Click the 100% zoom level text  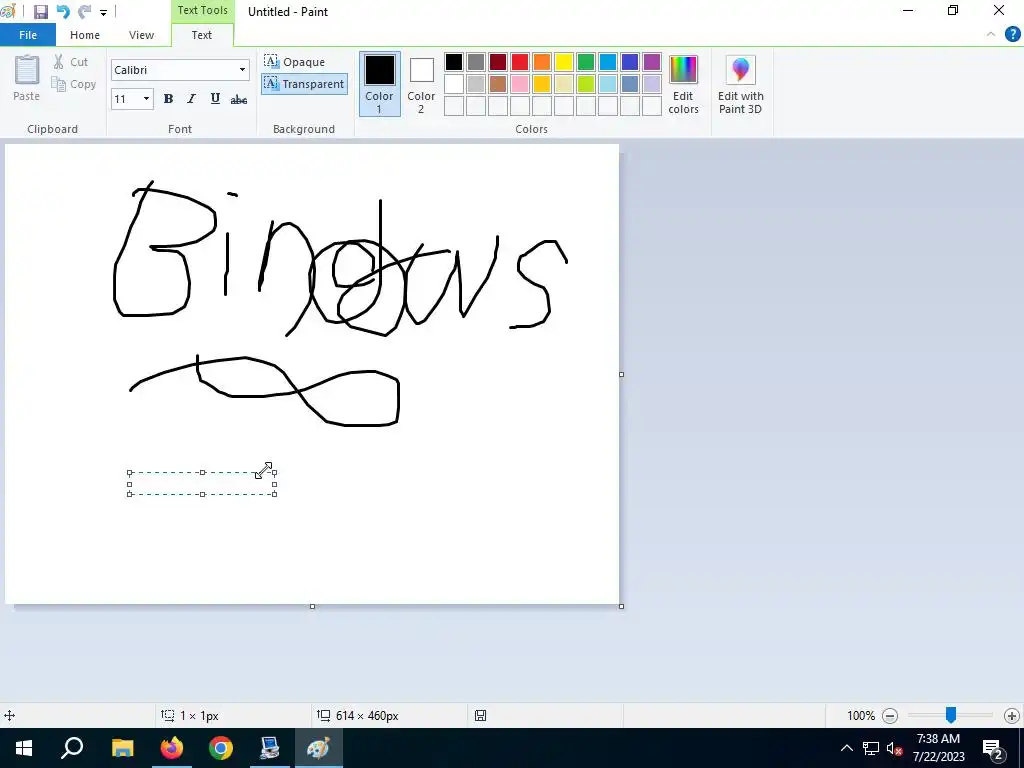[861, 716]
